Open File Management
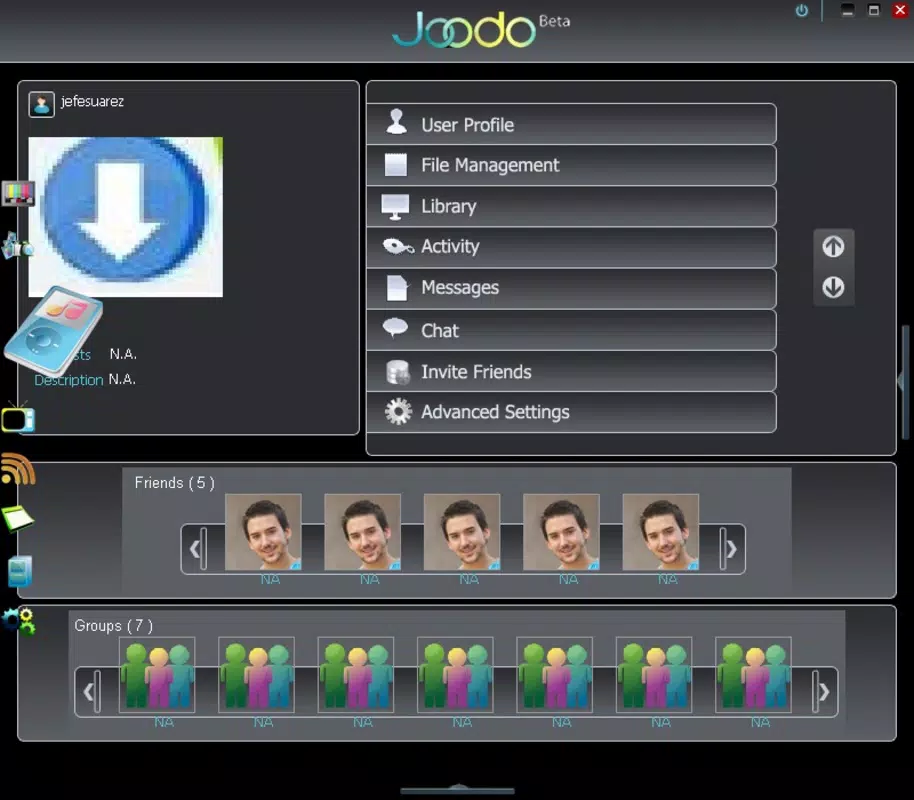Screen dimensions: 914x800 point(571,166)
